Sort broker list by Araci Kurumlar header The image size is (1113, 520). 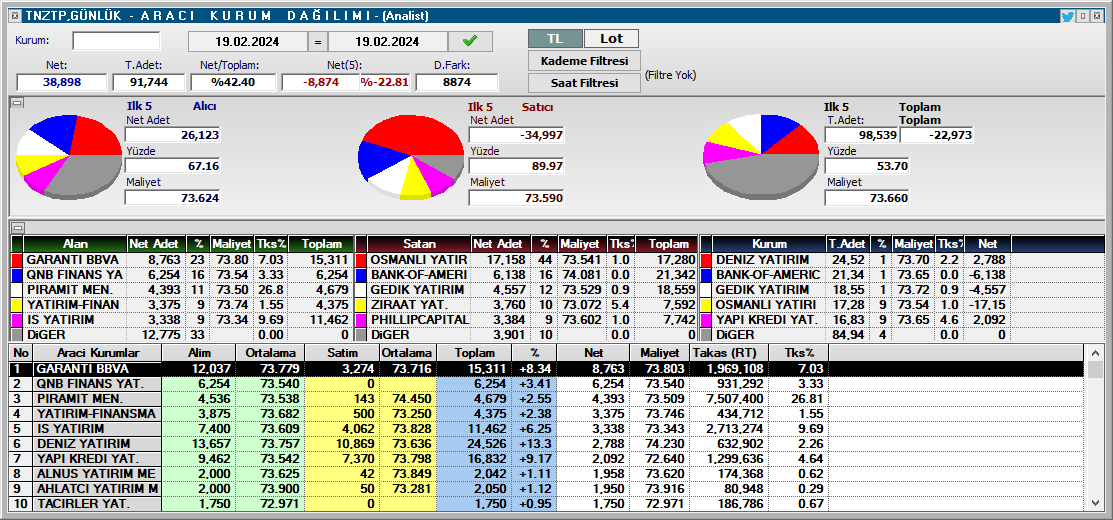coord(98,353)
